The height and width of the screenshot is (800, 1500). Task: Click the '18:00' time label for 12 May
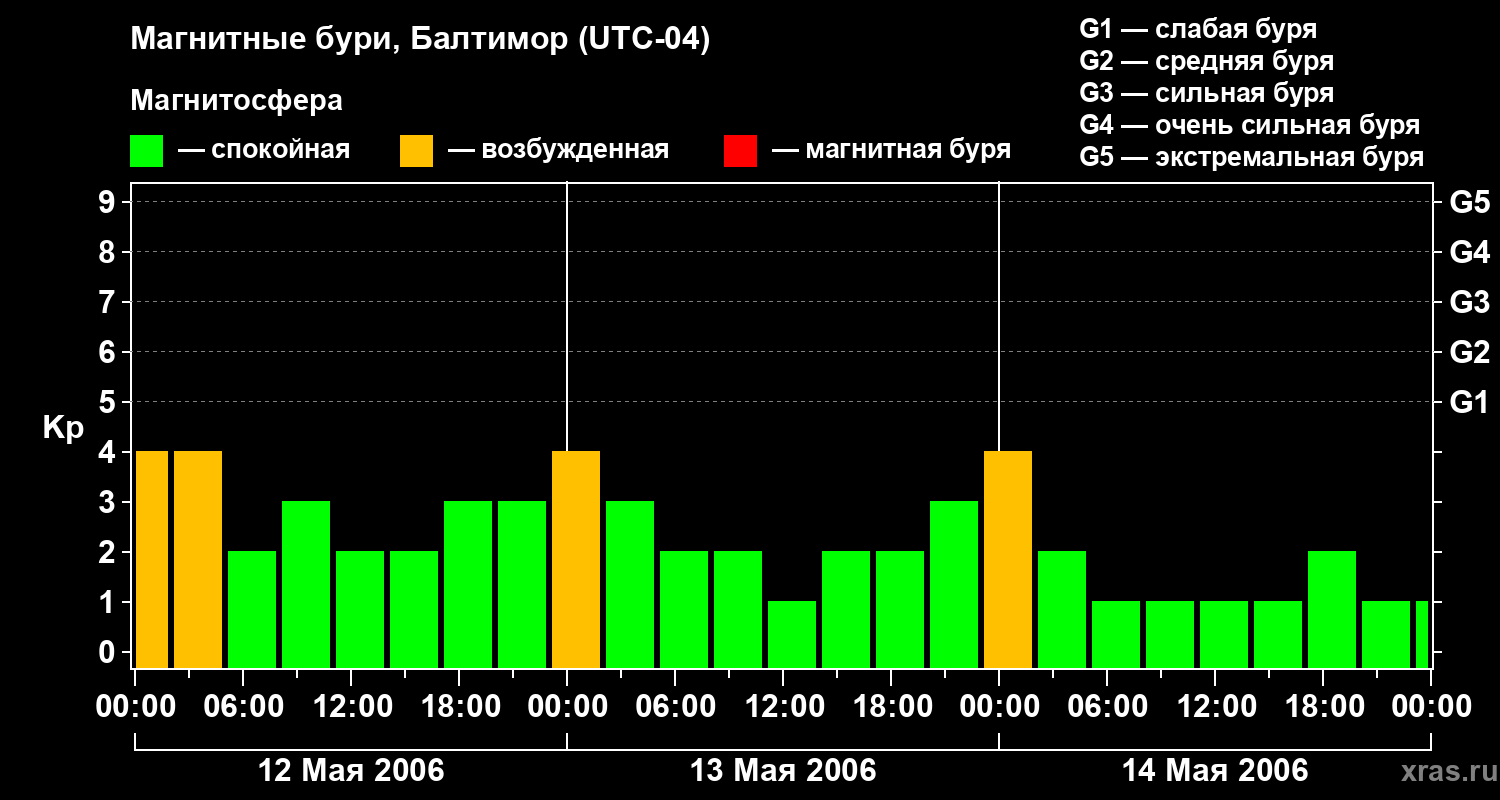pyautogui.click(x=459, y=707)
